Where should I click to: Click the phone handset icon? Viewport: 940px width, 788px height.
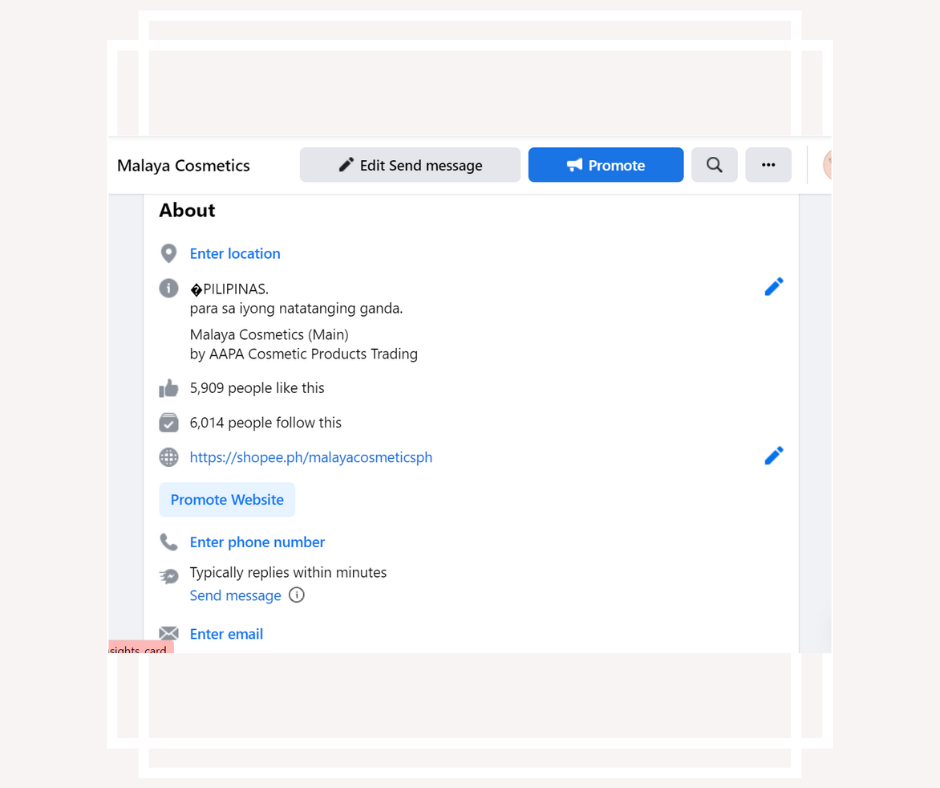[169, 542]
